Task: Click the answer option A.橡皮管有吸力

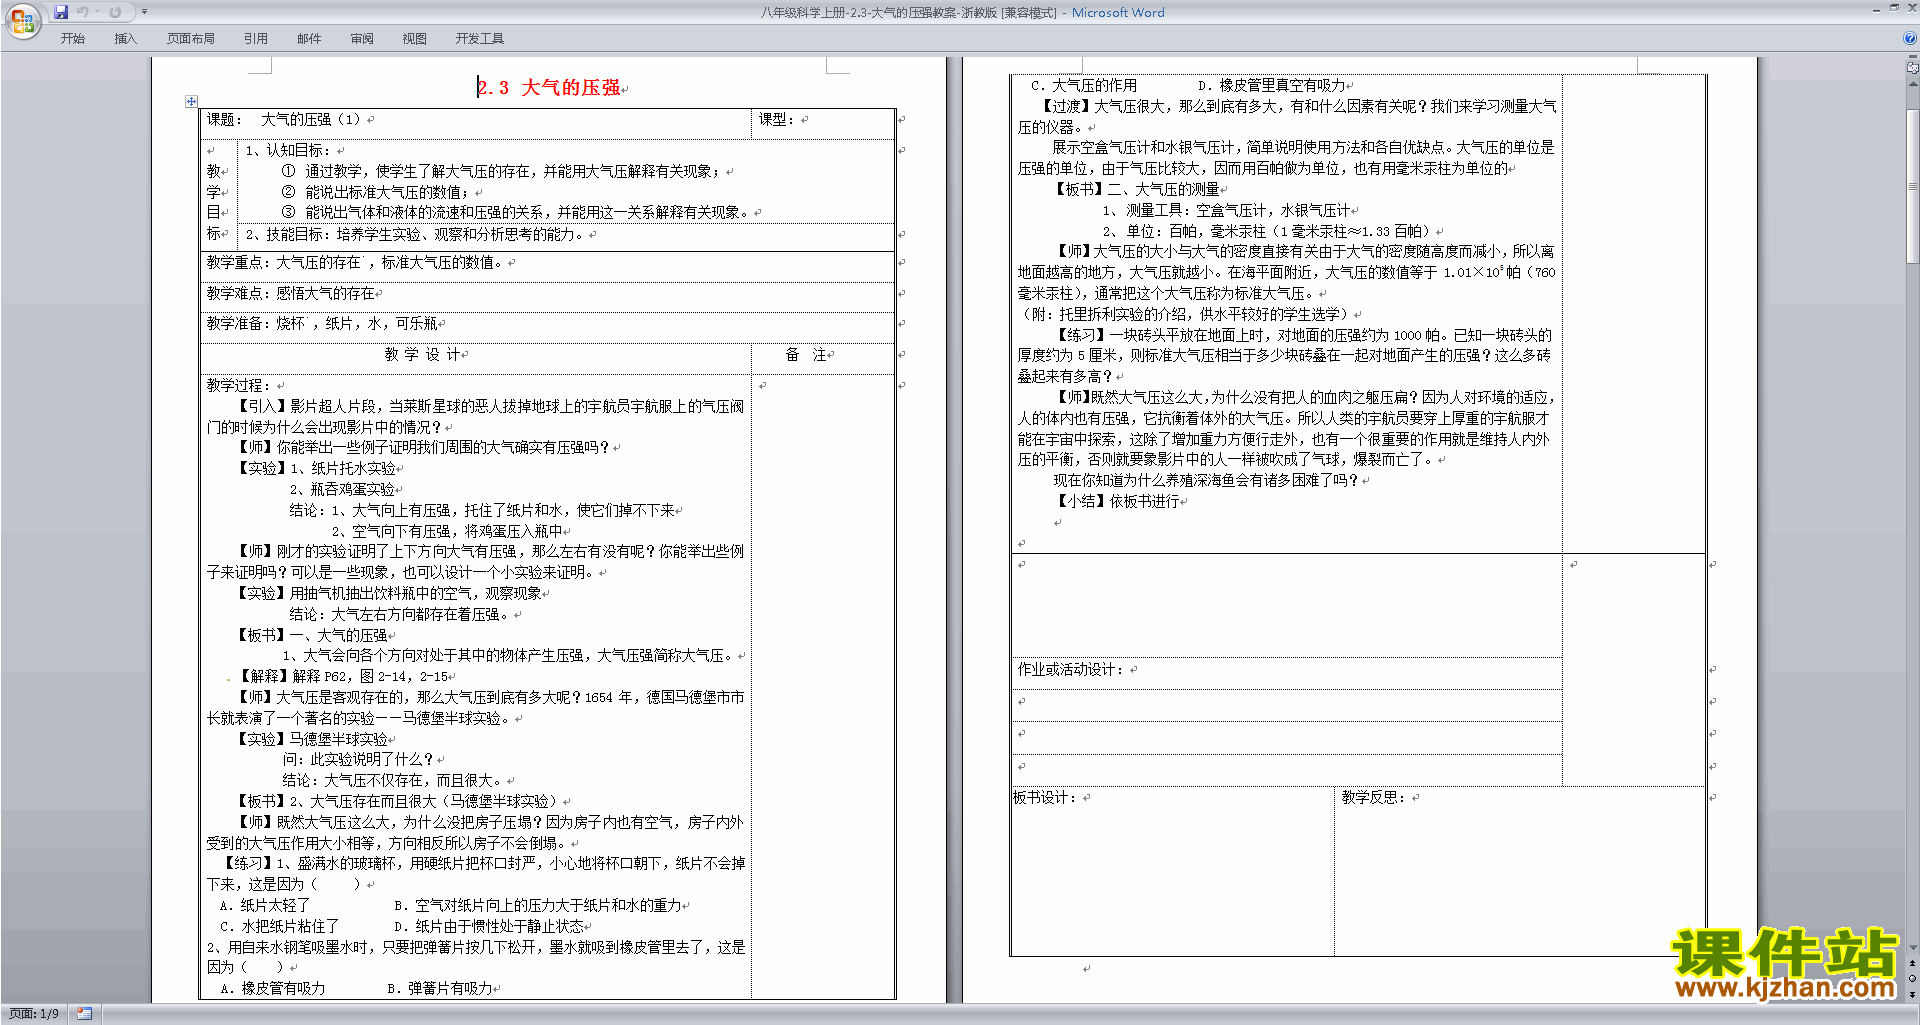Action: (272, 988)
